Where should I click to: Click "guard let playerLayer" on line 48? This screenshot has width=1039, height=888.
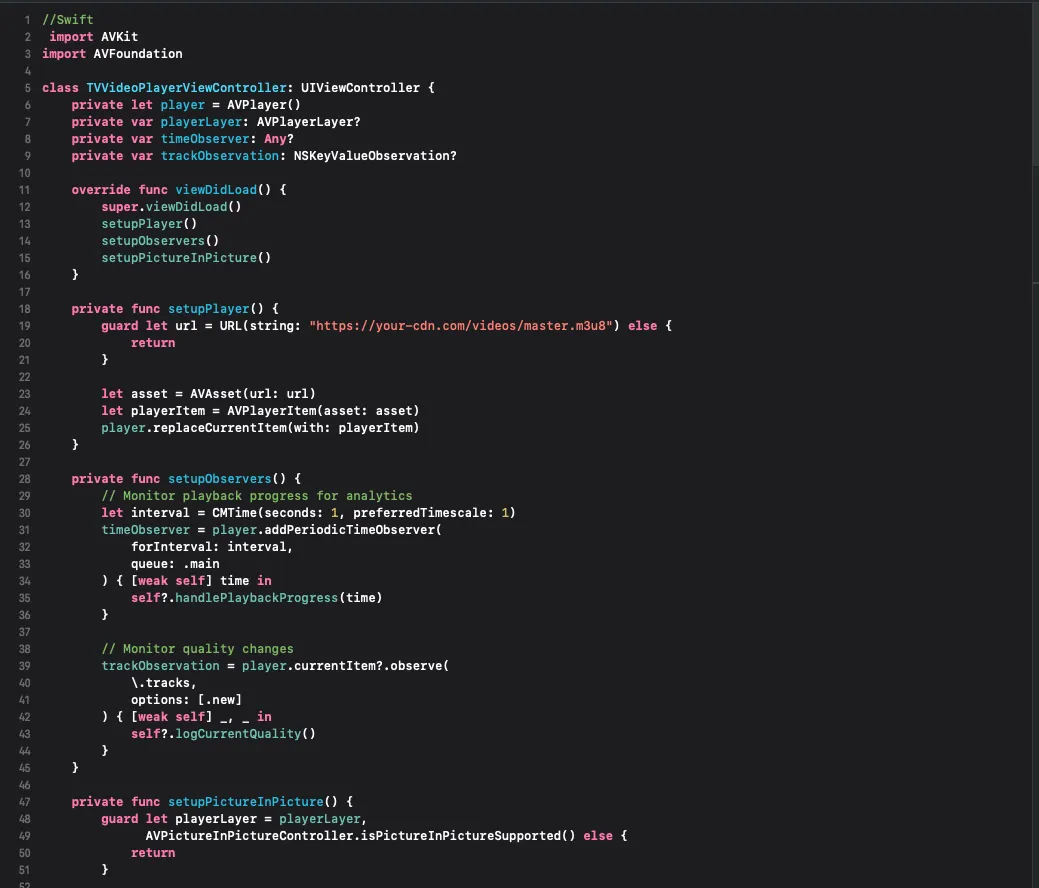(x=179, y=819)
